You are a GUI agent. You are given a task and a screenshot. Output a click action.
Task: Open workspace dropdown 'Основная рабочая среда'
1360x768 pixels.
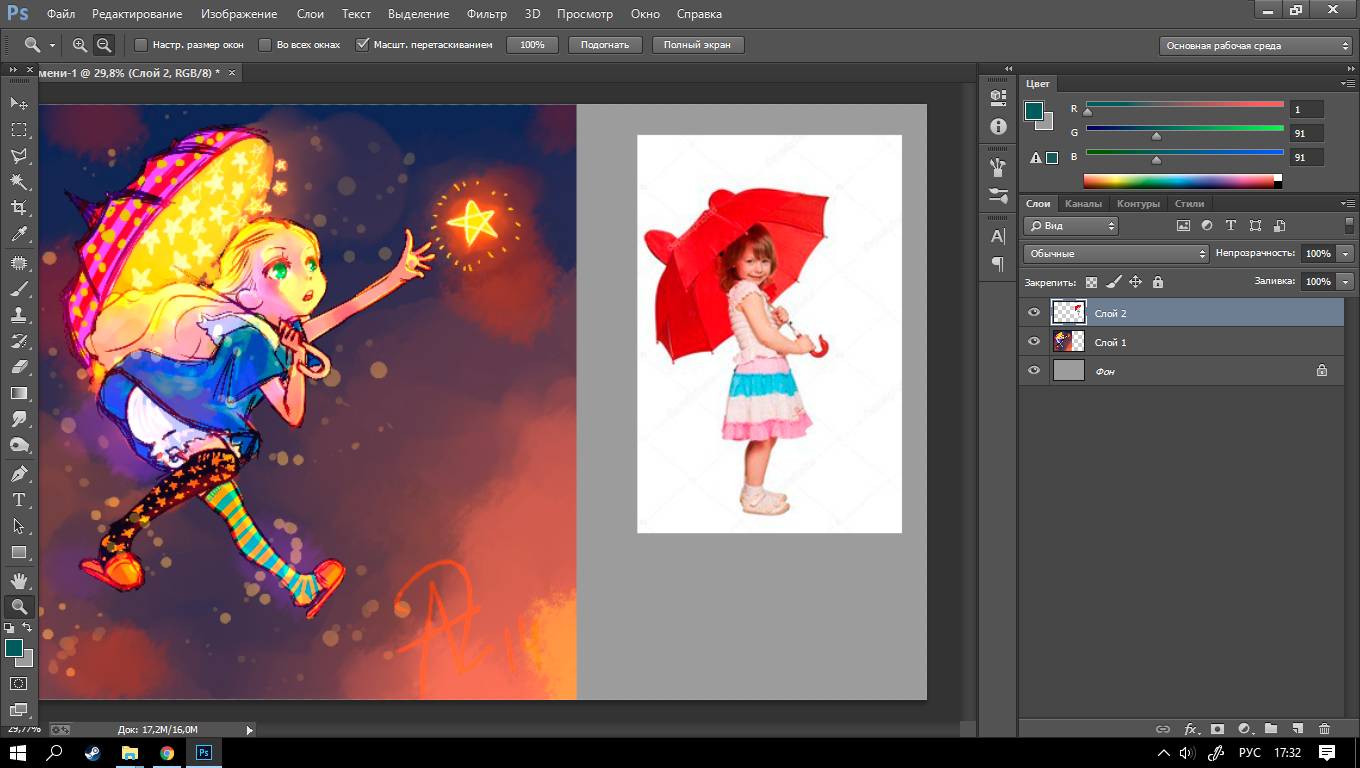(1256, 45)
